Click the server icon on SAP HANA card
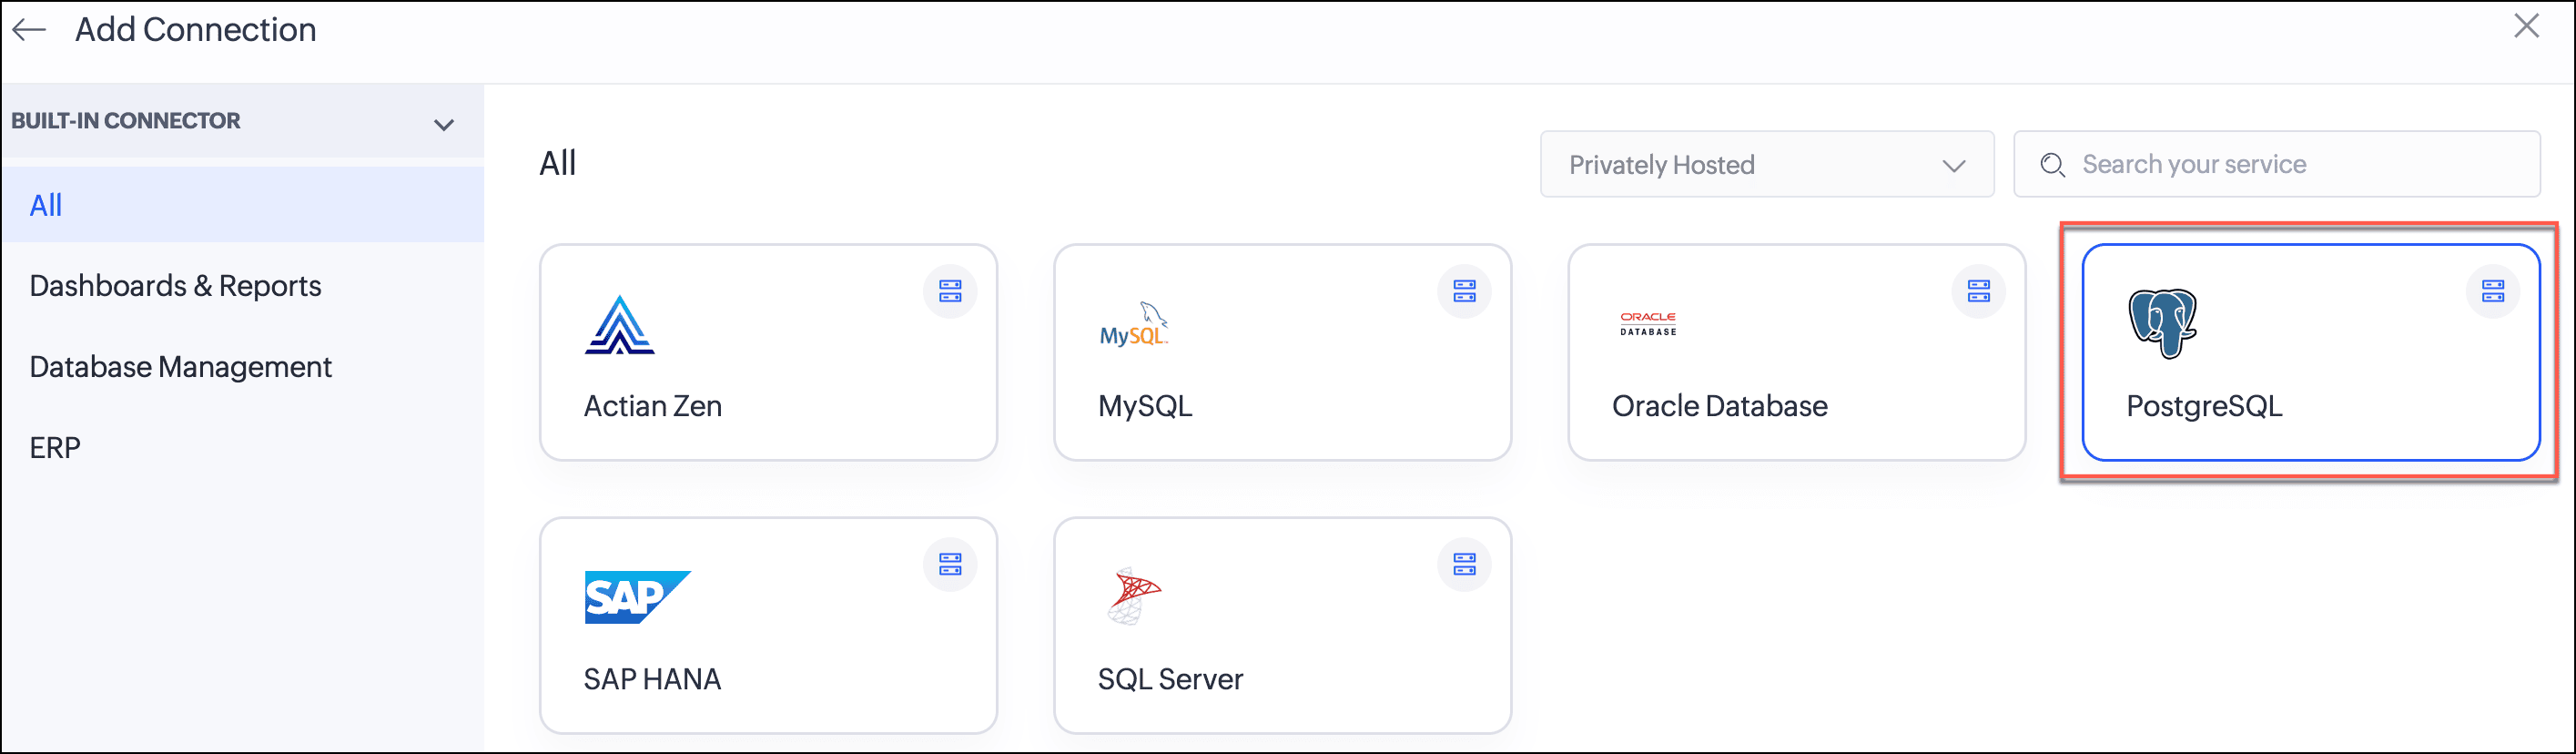This screenshot has height=754, width=2576. click(950, 564)
